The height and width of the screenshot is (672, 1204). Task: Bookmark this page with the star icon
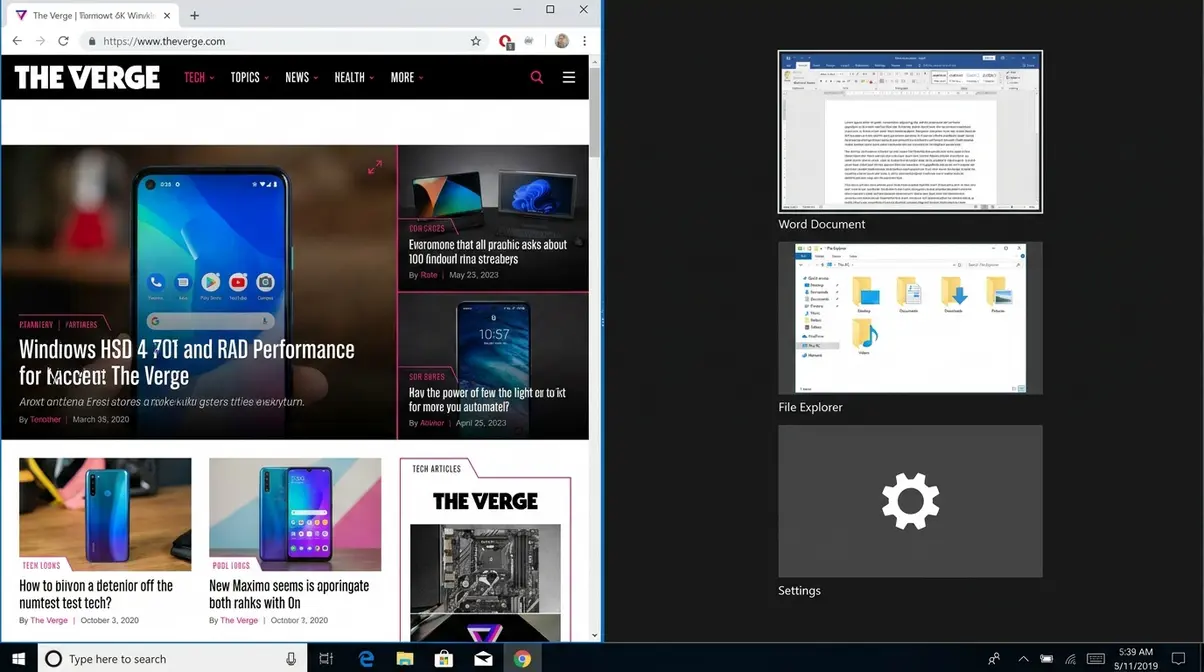click(476, 41)
